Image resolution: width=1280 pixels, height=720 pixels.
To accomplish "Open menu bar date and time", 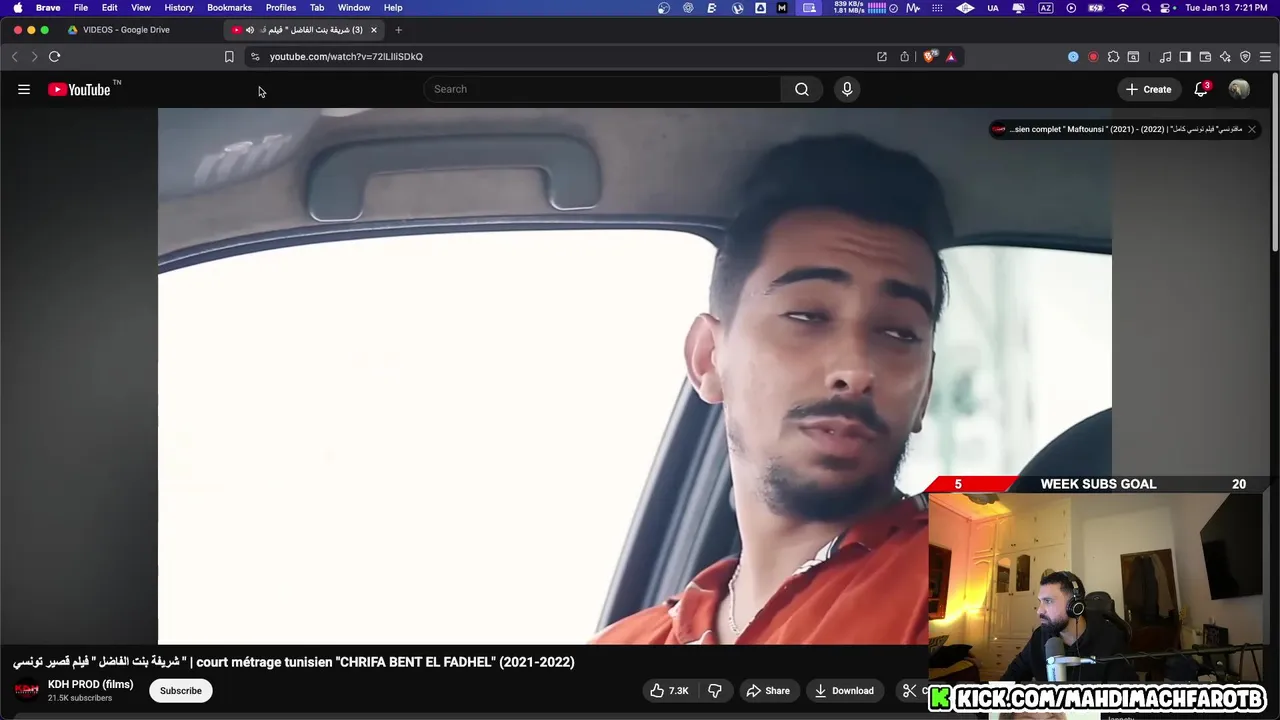I will [x=1226, y=8].
